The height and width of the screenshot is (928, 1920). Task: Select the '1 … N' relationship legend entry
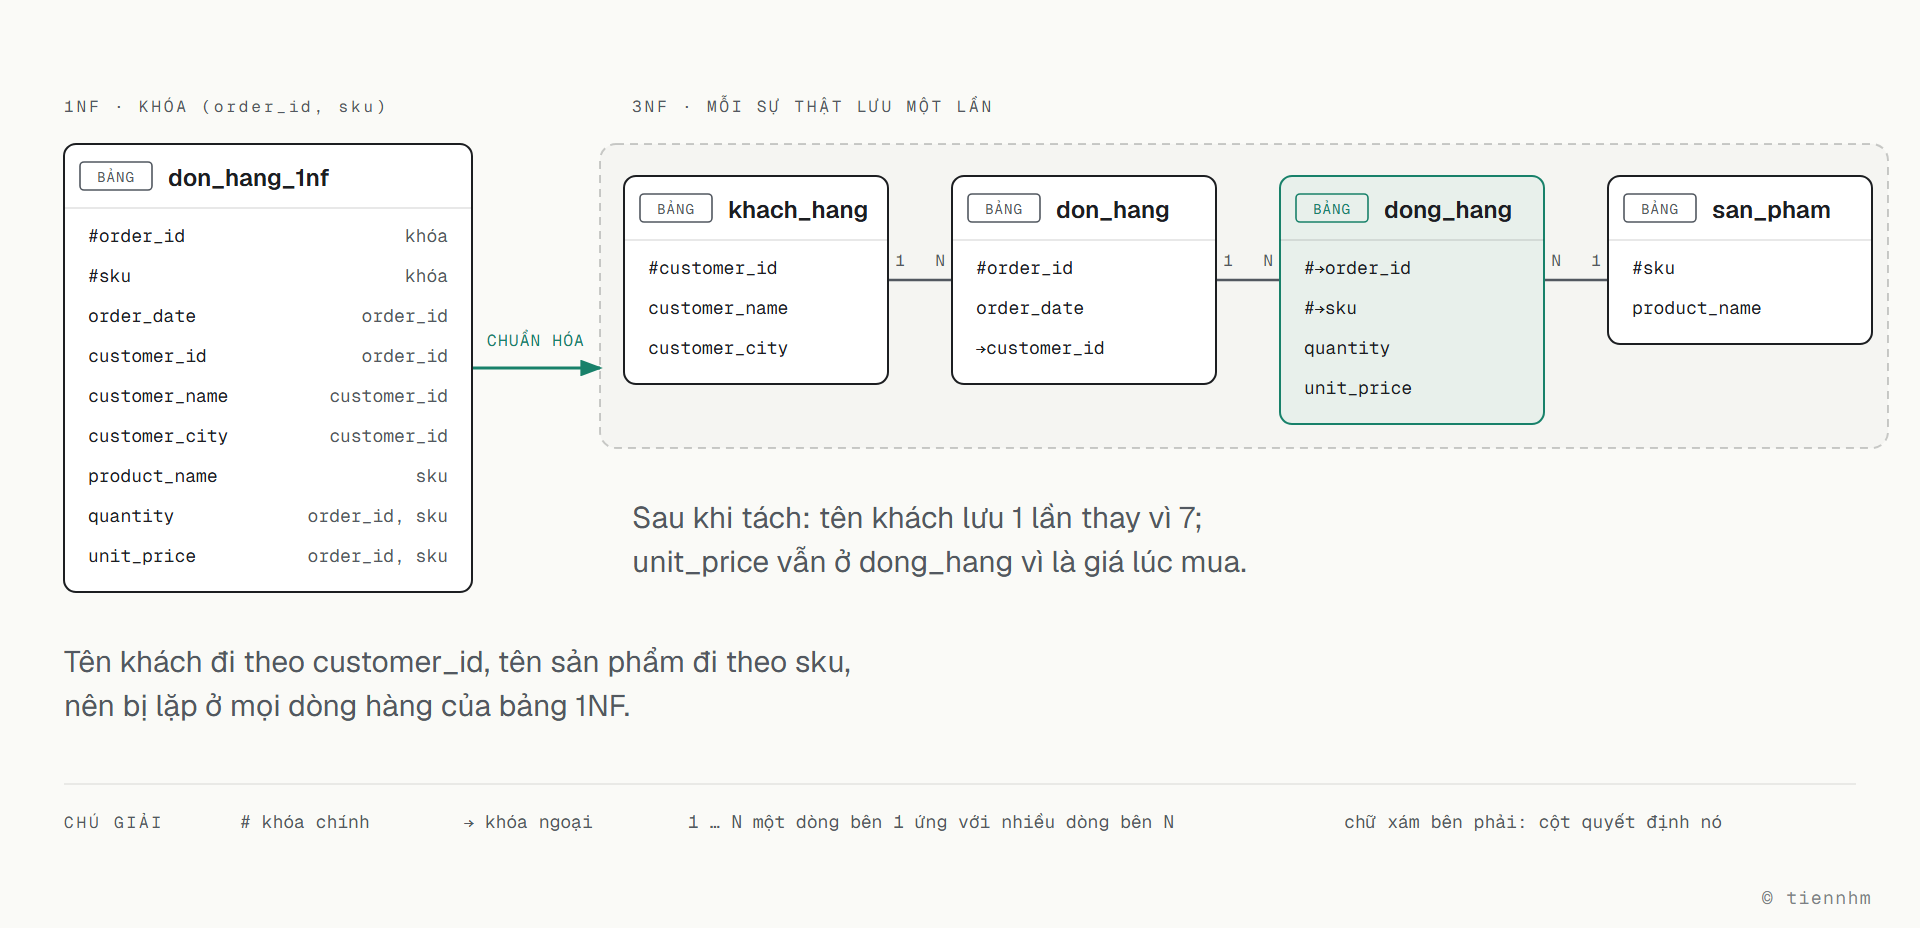pos(931,822)
